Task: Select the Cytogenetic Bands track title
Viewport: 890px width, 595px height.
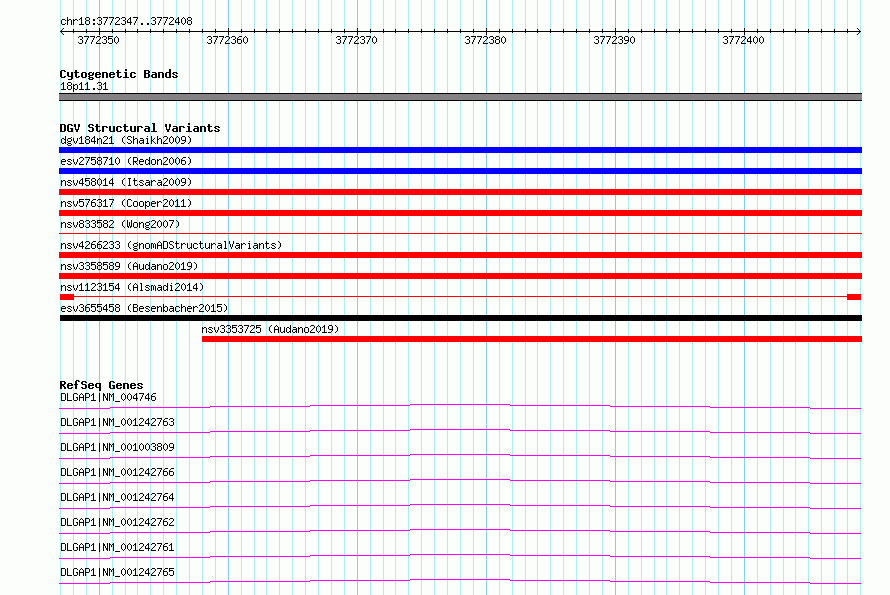Action: click(x=119, y=74)
